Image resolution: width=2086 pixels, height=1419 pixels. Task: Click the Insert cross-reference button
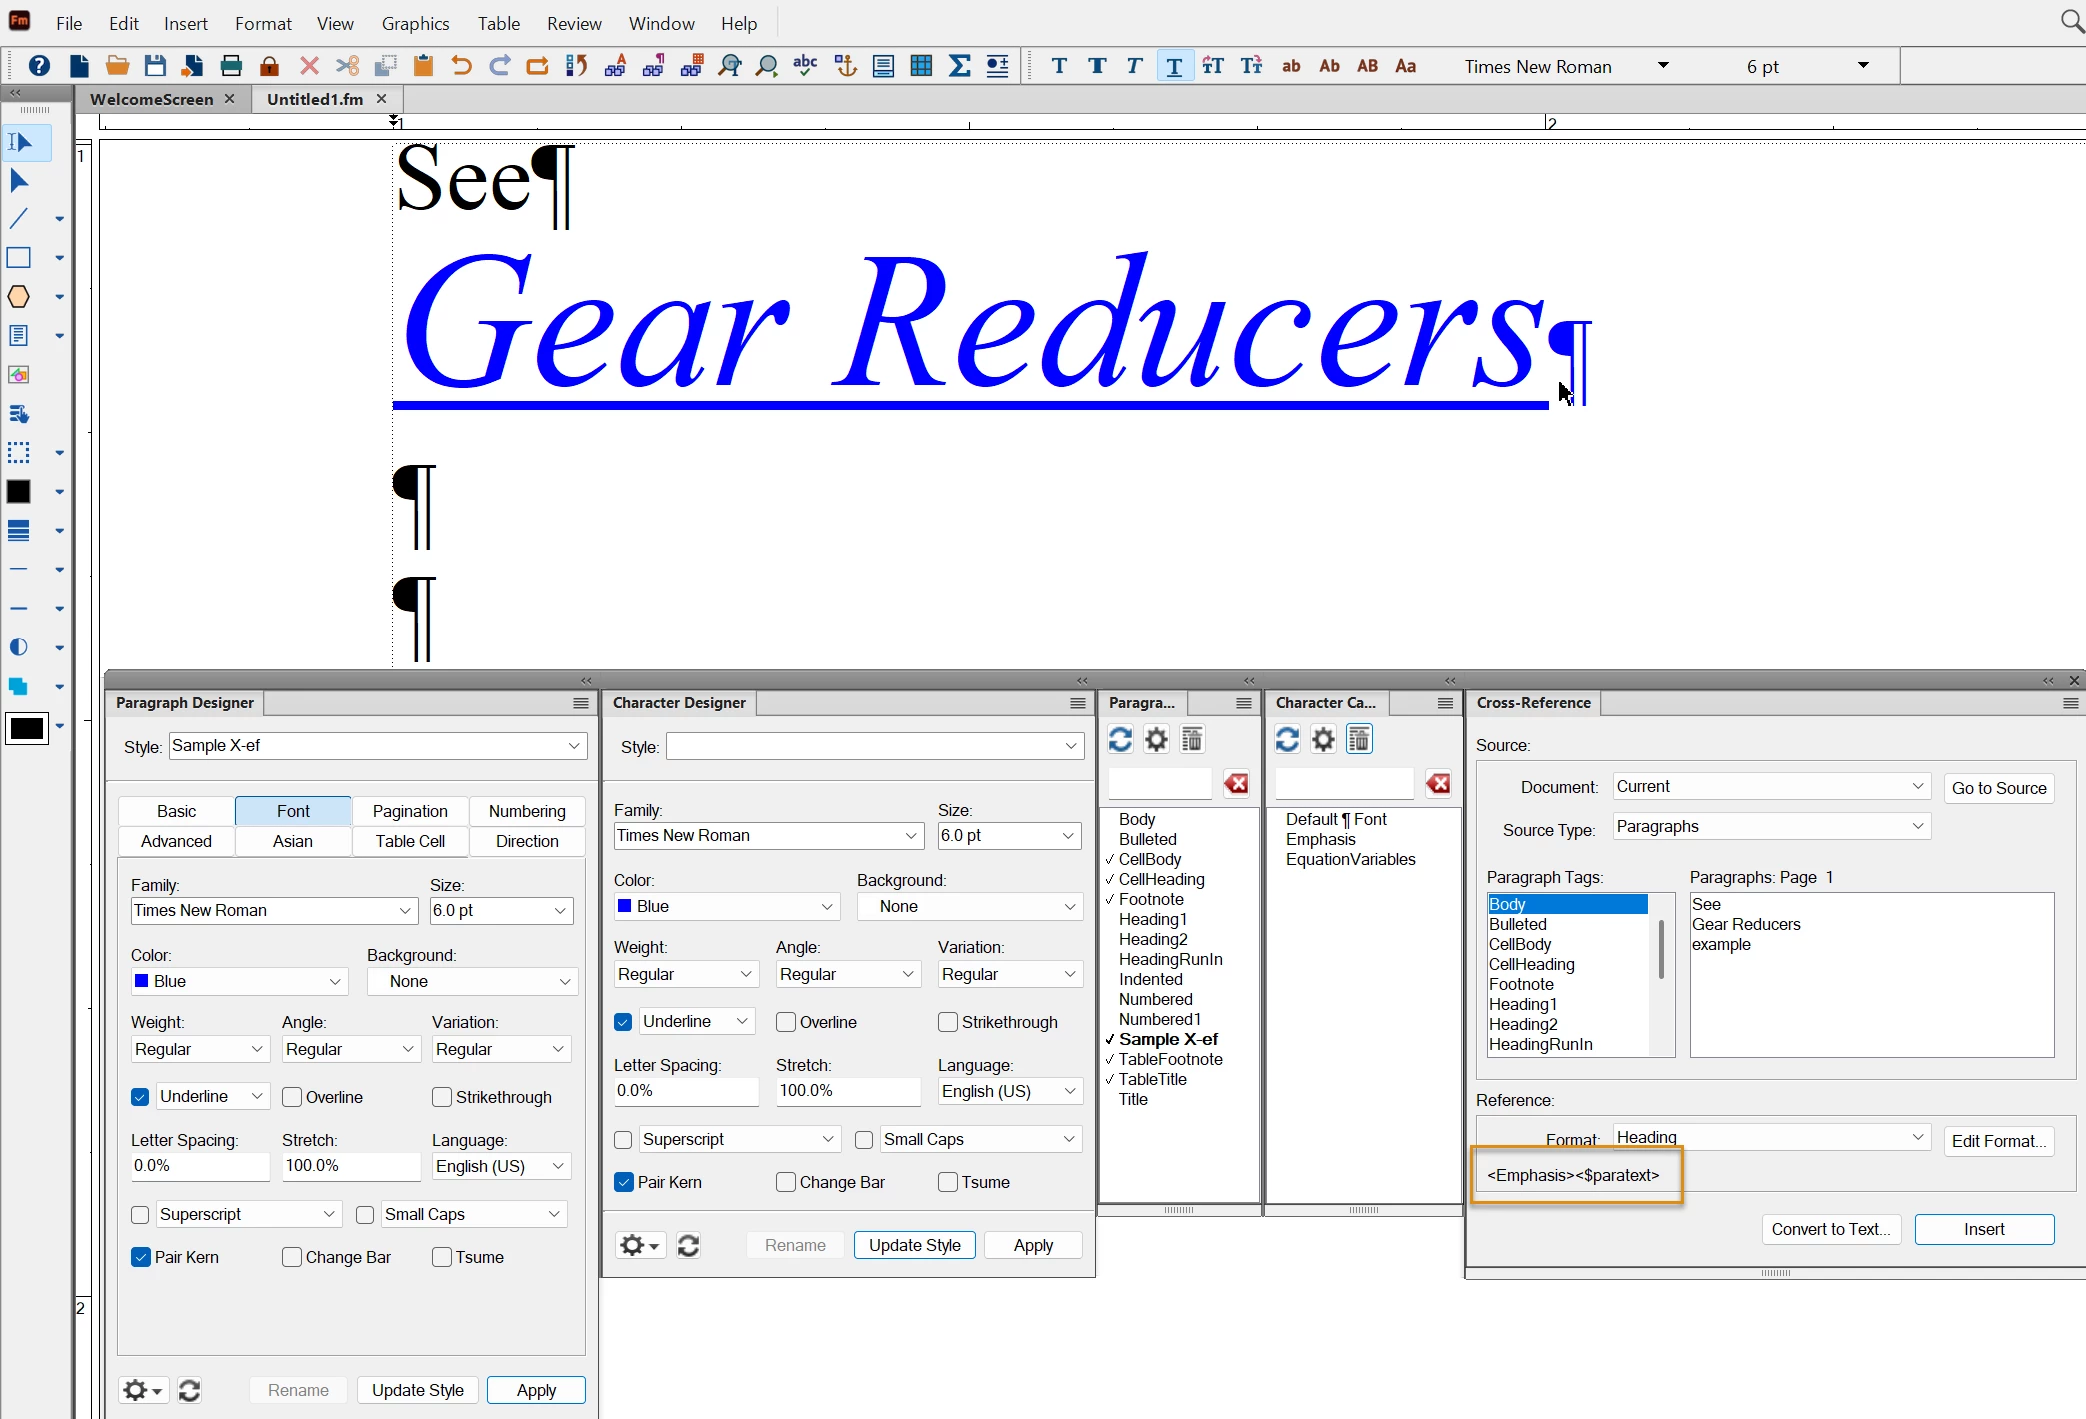pos(1983,1229)
